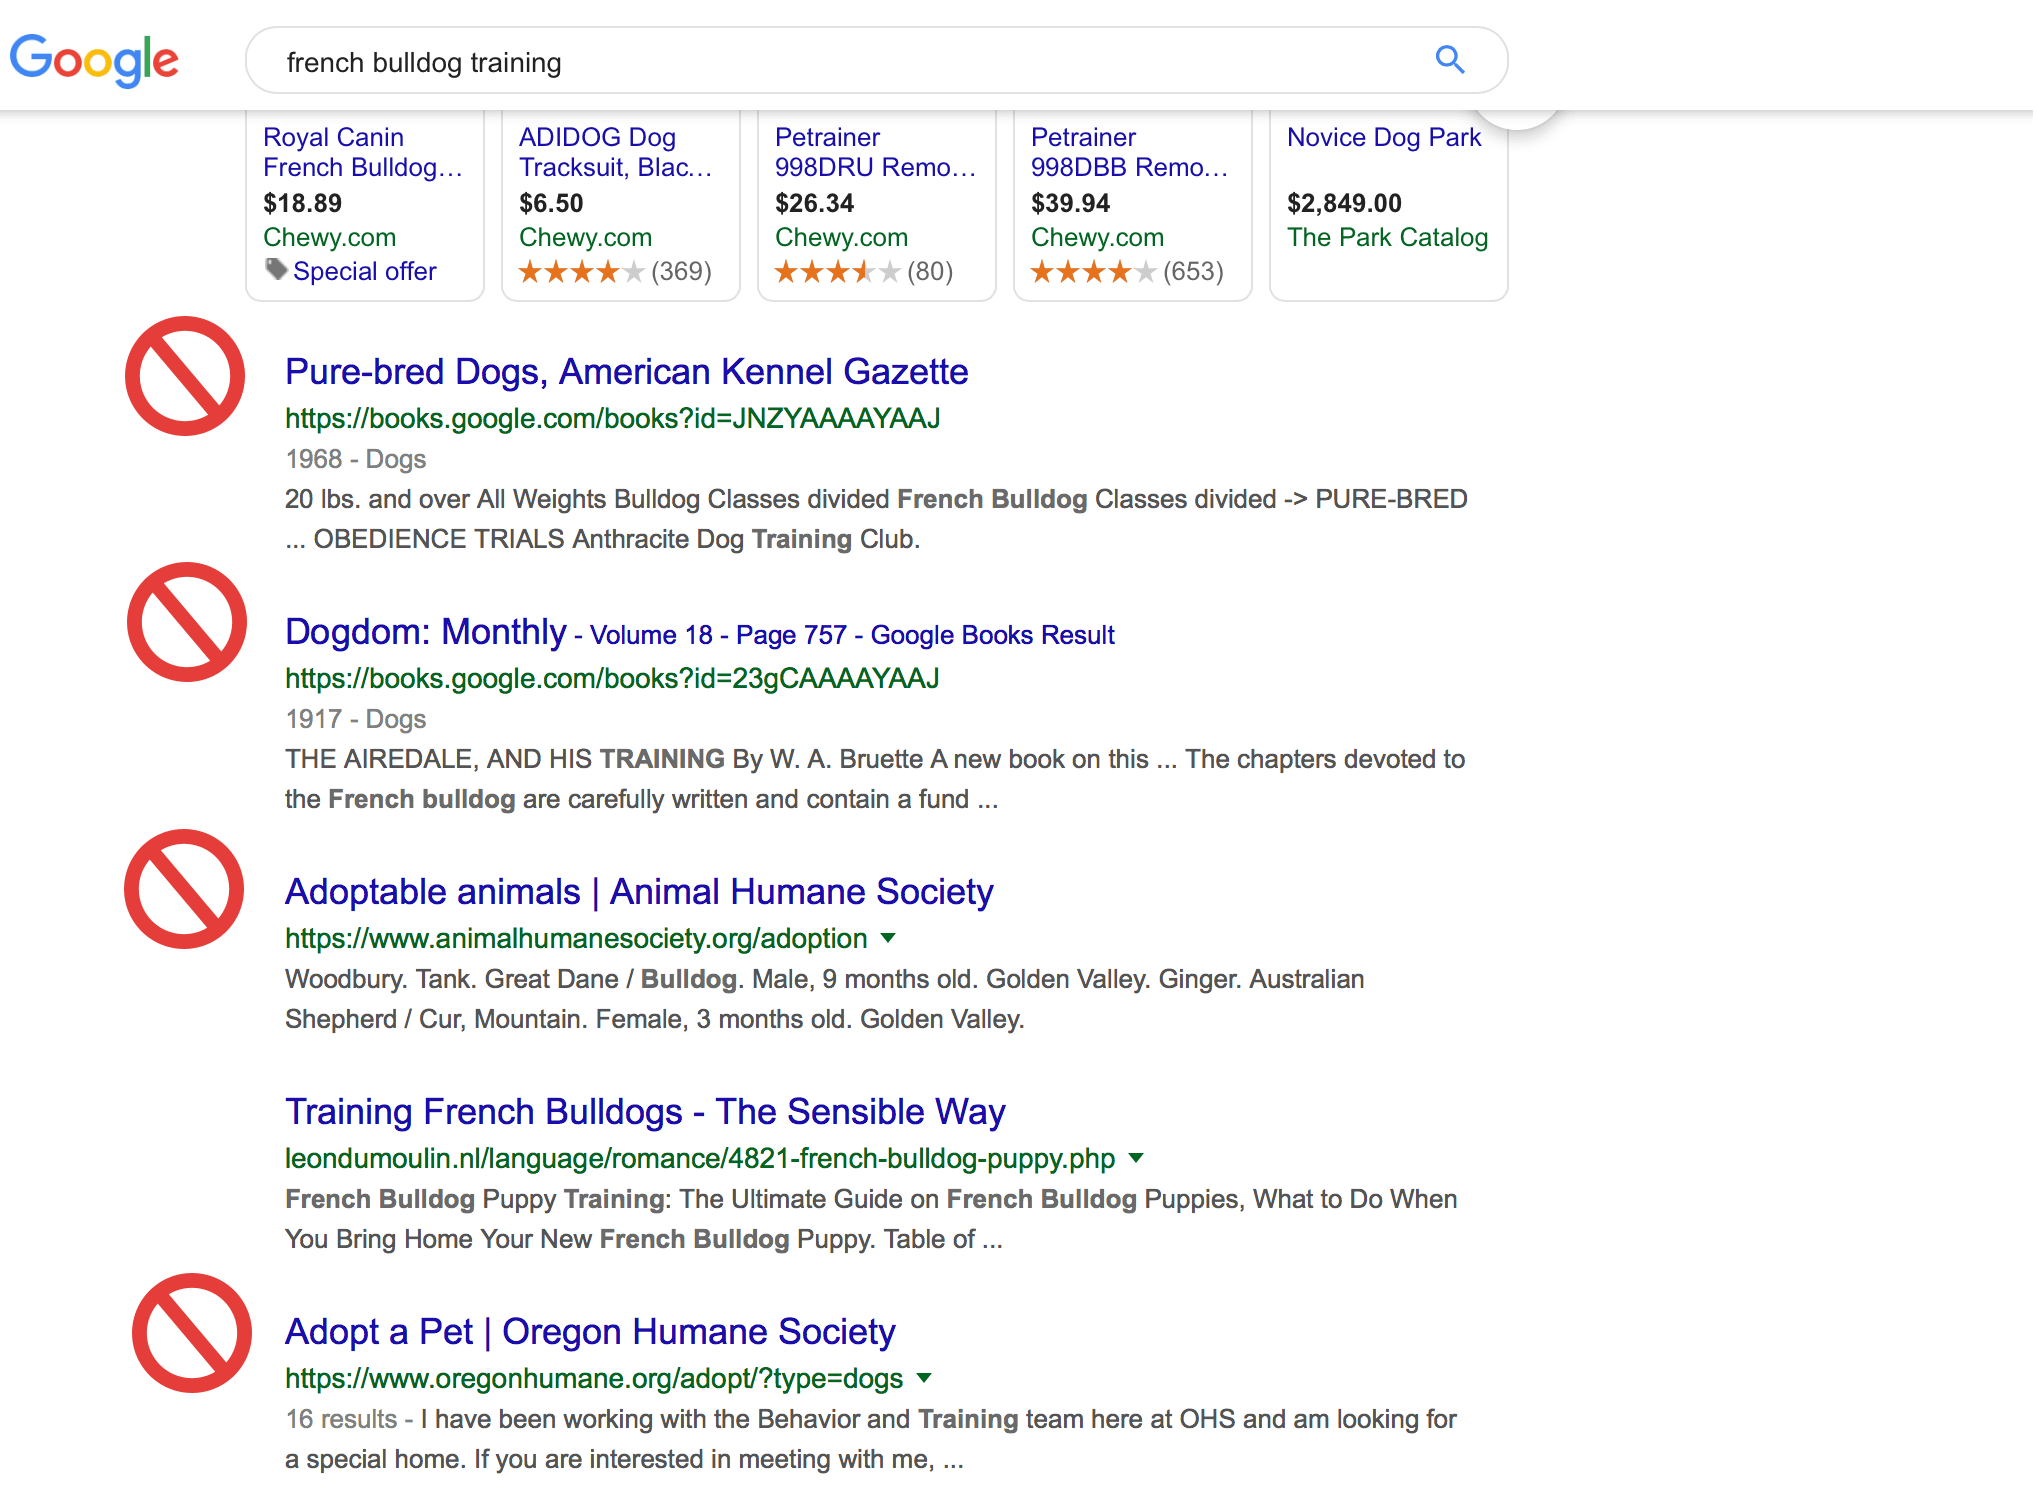This screenshot has width=2038, height=1504.
Task: Expand dropdown arrow next to animalhumanesociety.org URL
Action: [x=888, y=938]
